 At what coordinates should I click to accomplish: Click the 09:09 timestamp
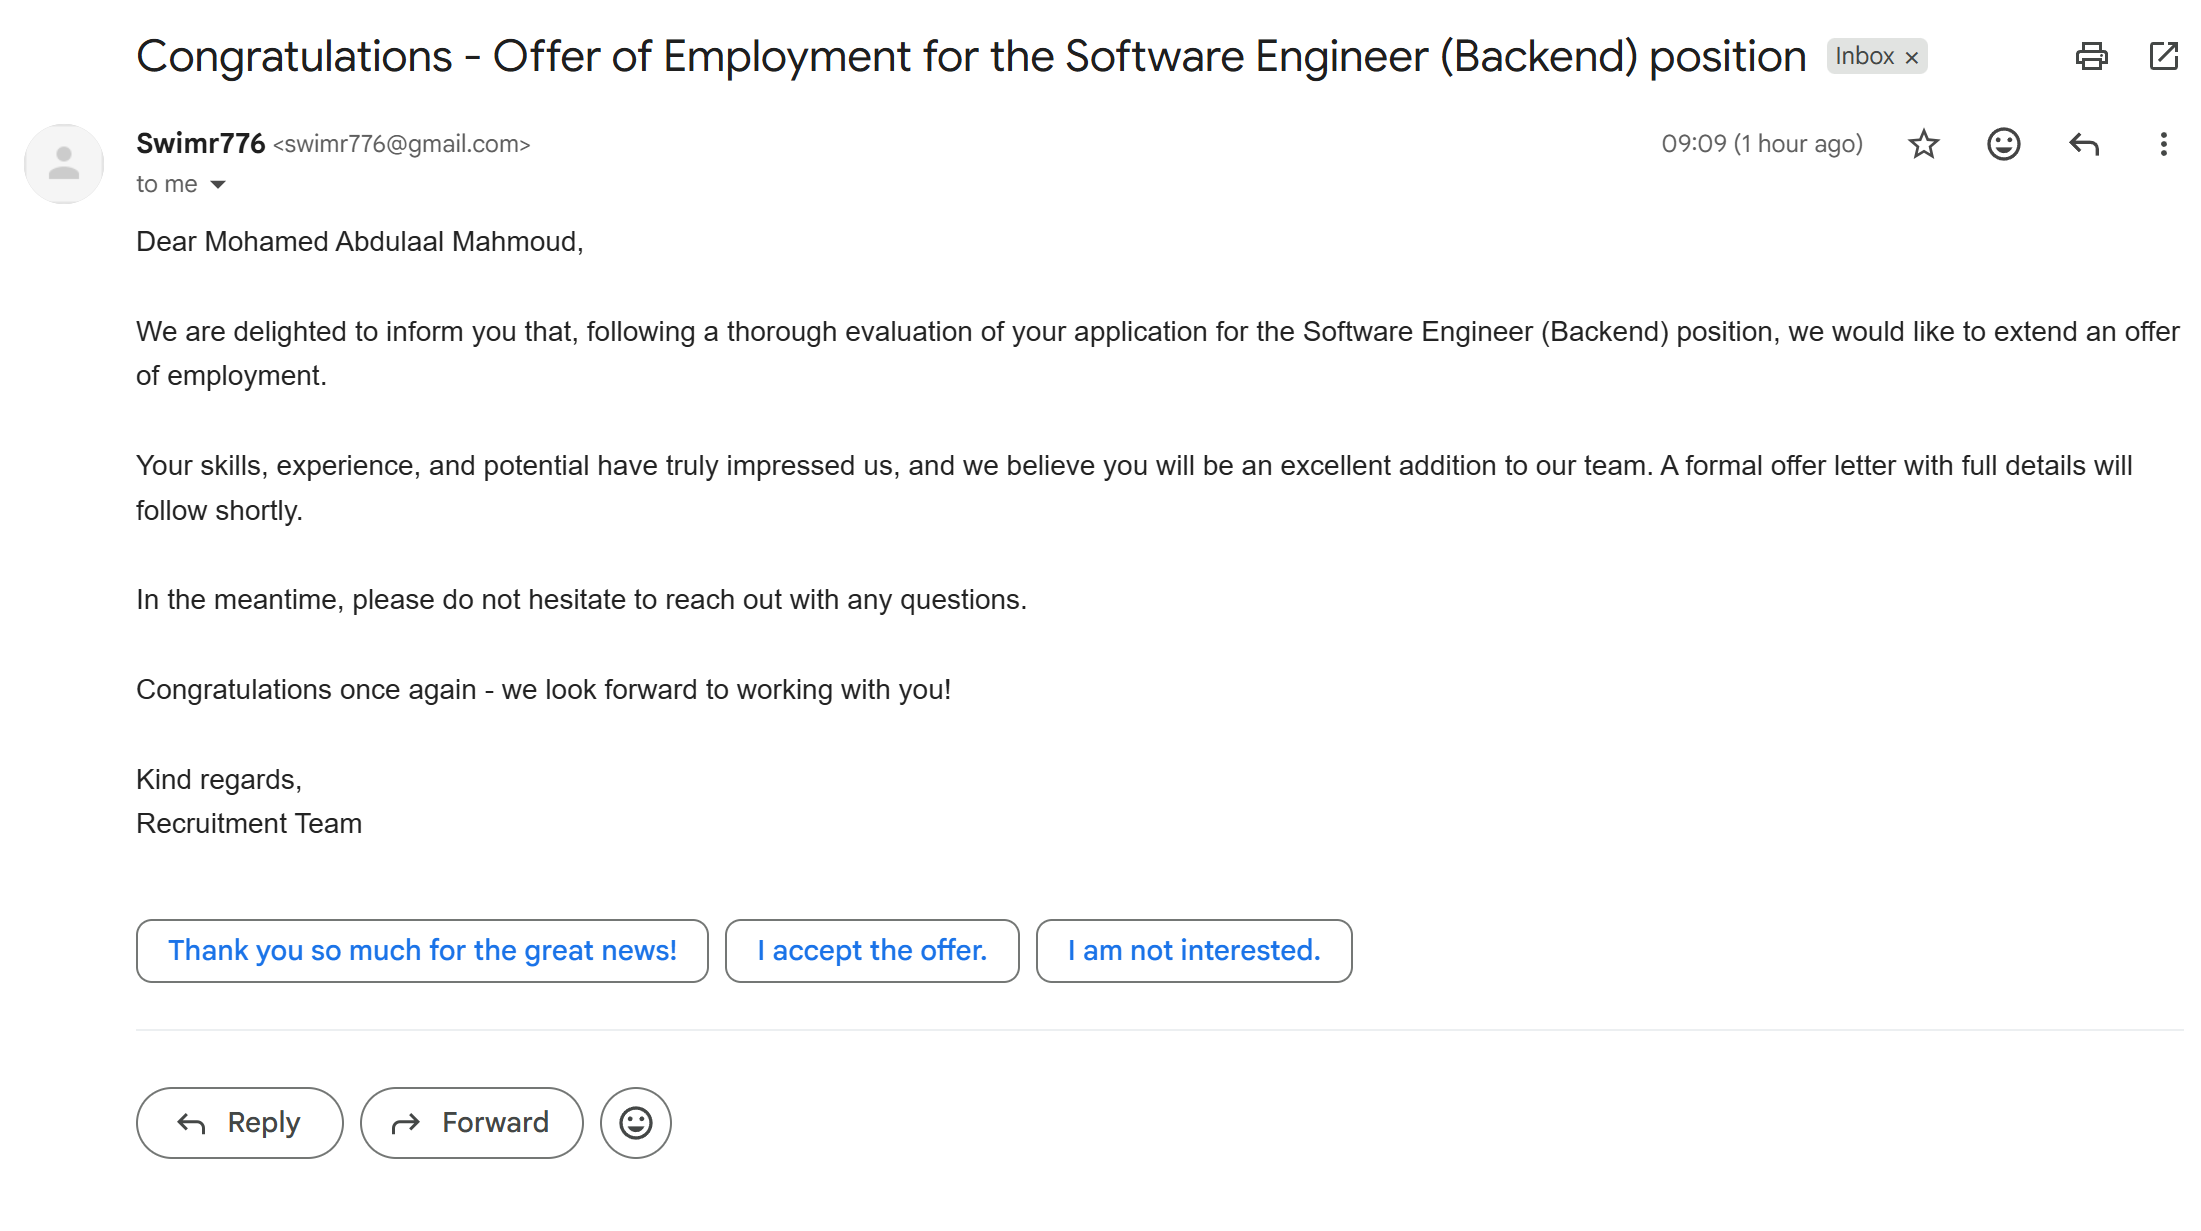pos(1762,144)
